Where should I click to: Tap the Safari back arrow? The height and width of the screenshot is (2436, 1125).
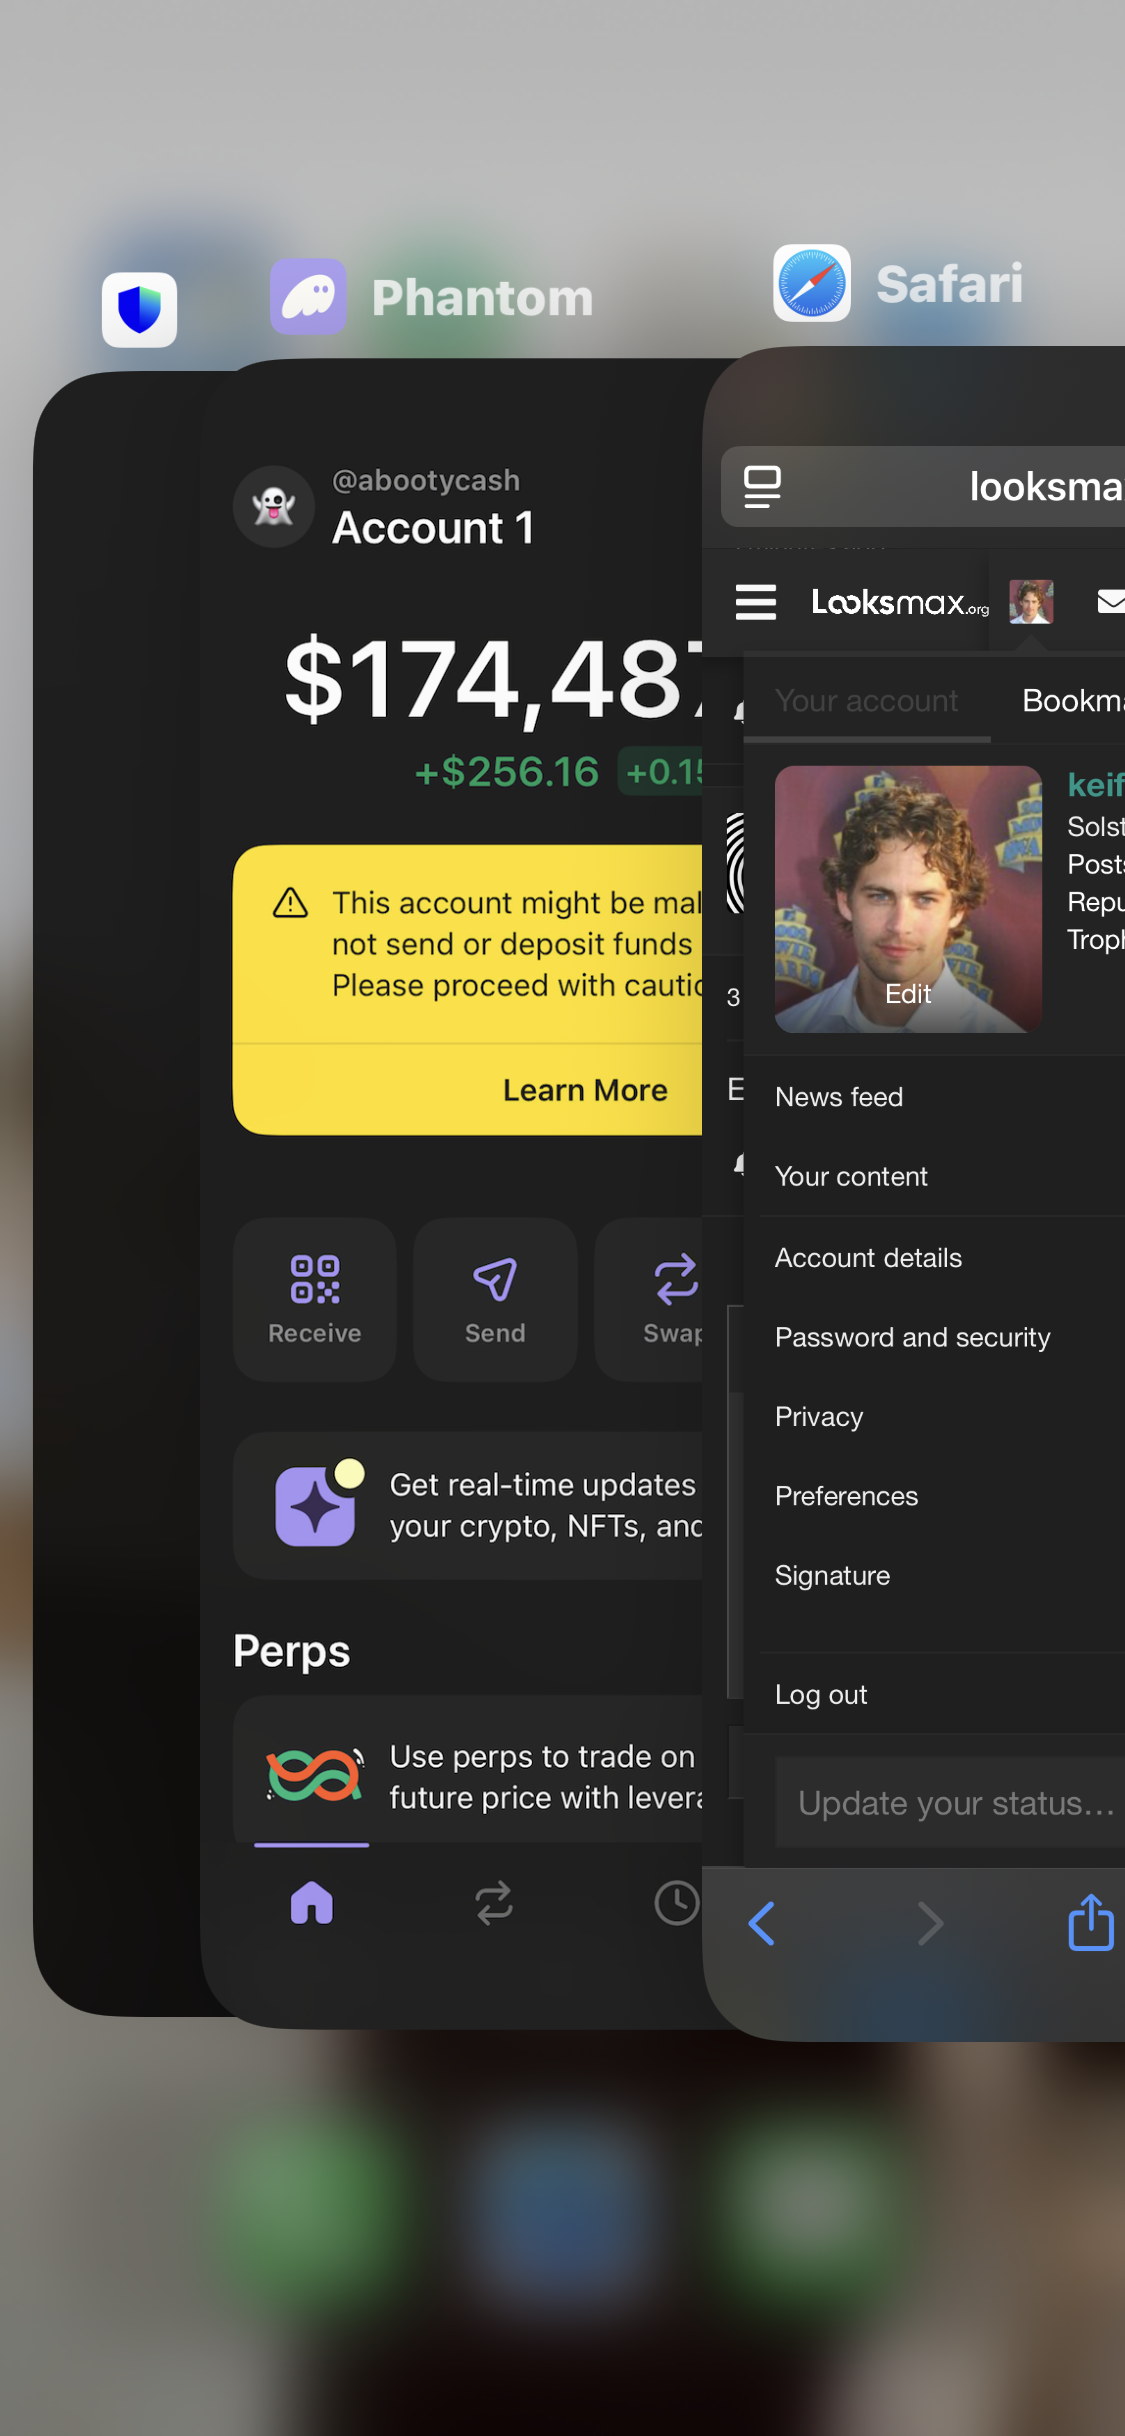[762, 1923]
